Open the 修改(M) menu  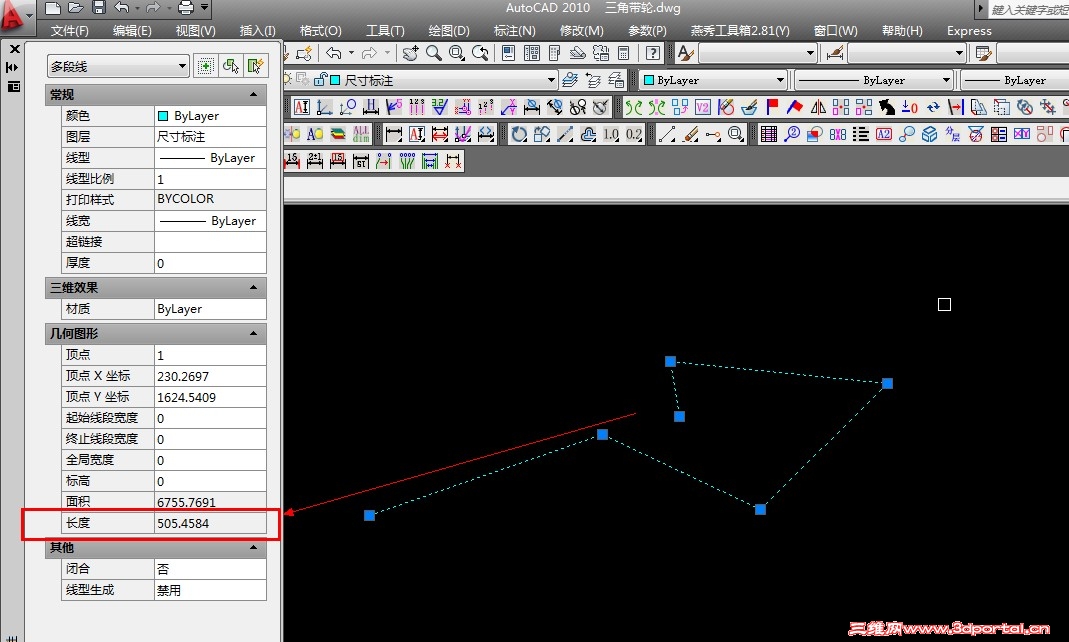click(582, 31)
